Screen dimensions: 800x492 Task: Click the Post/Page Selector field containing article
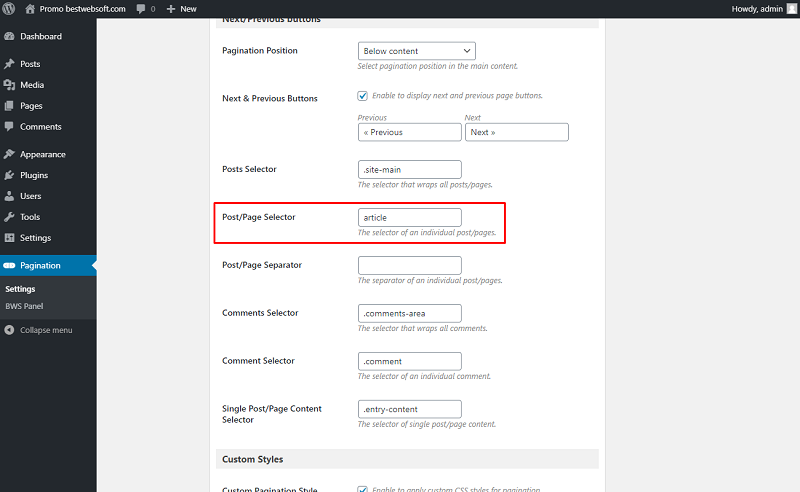410,217
